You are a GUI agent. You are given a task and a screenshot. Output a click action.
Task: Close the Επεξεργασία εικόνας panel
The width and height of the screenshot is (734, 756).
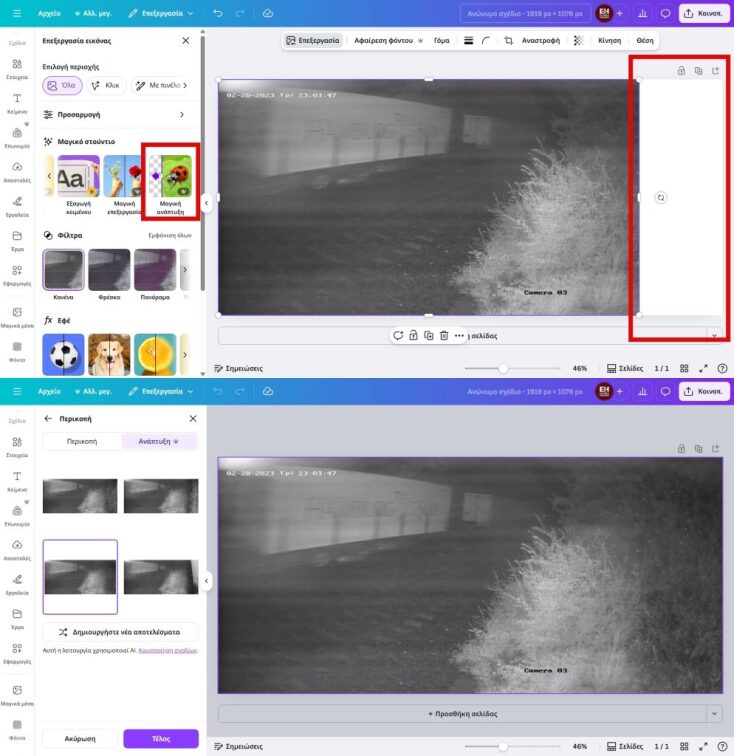coord(185,41)
